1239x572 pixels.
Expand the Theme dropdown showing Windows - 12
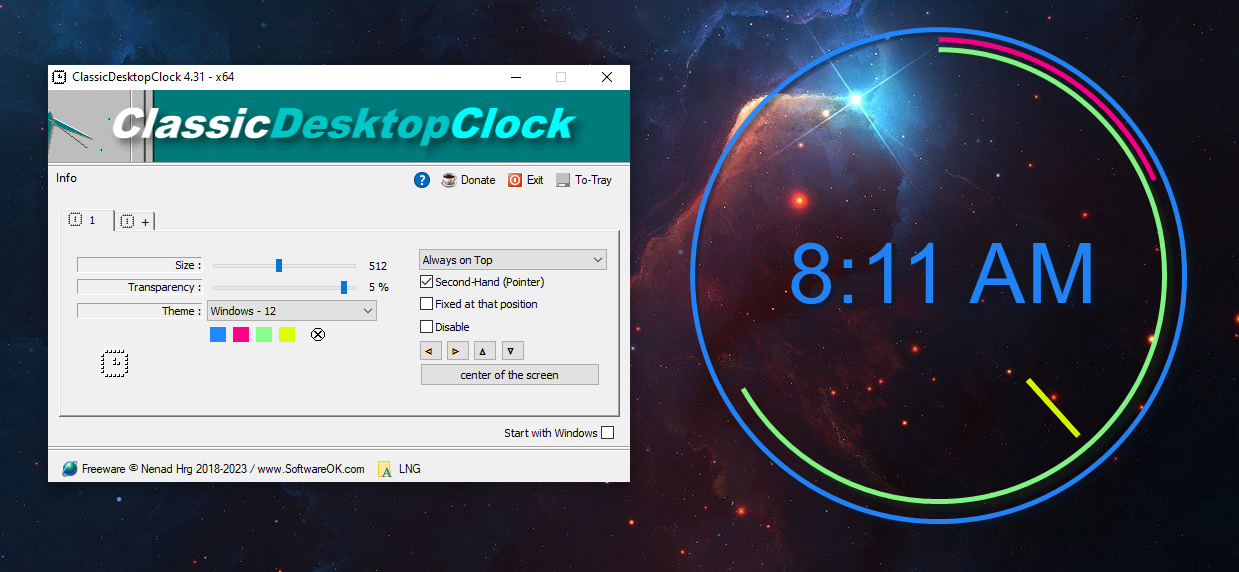[291, 311]
